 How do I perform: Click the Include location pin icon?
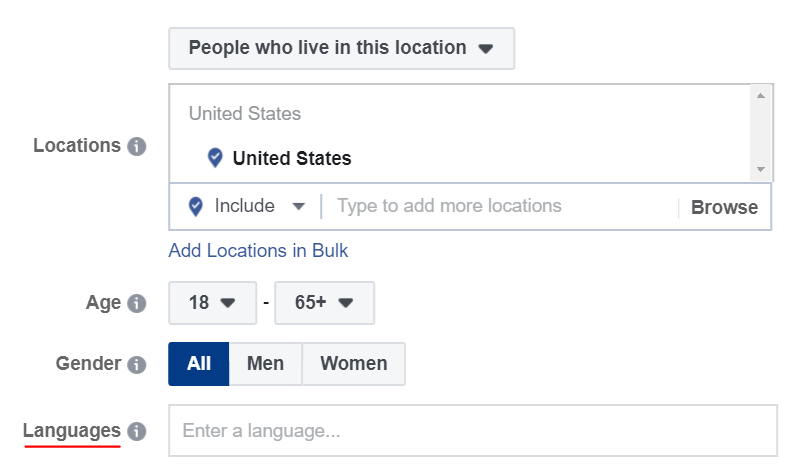[x=196, y=207]
